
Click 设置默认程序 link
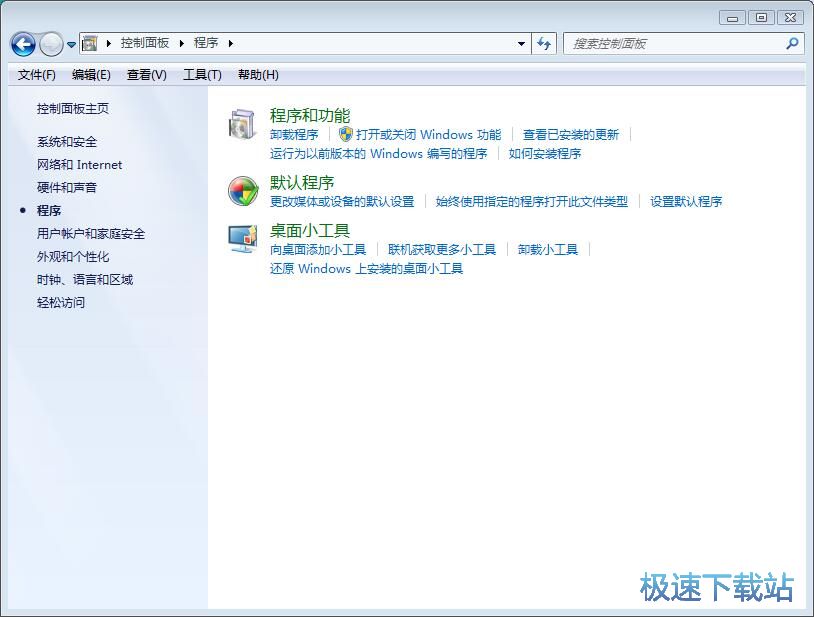pyautogui.click(x=686, y=201)
